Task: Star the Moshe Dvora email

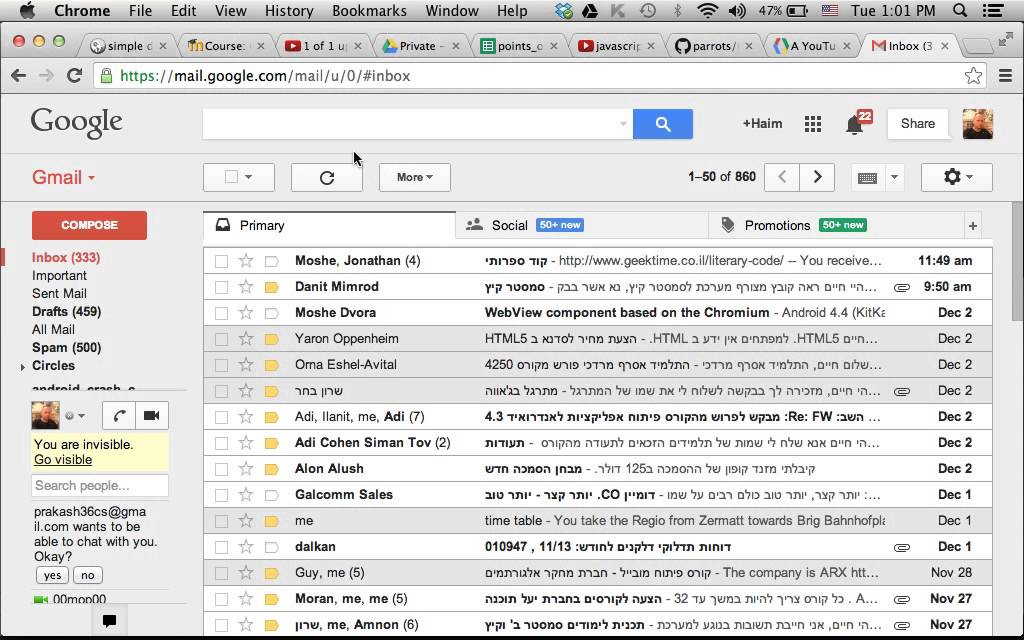Action: coord(246,313)
